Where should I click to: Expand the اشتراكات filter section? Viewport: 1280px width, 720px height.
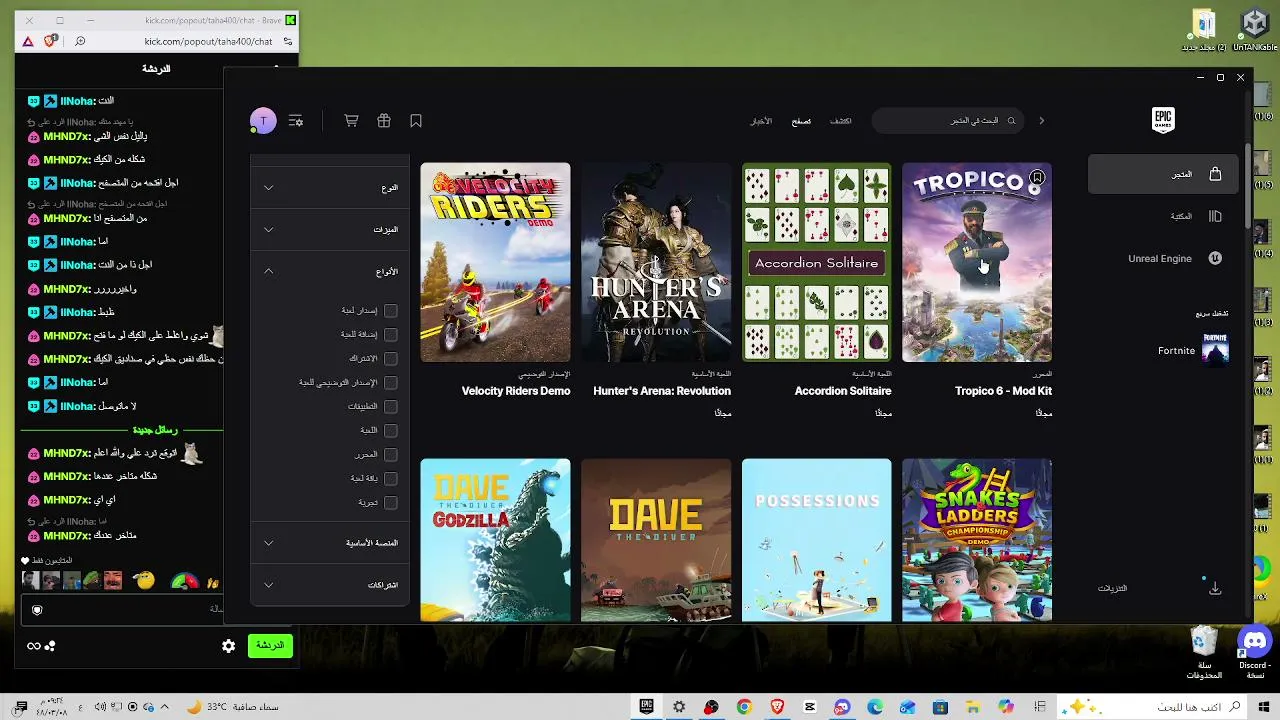330,585
